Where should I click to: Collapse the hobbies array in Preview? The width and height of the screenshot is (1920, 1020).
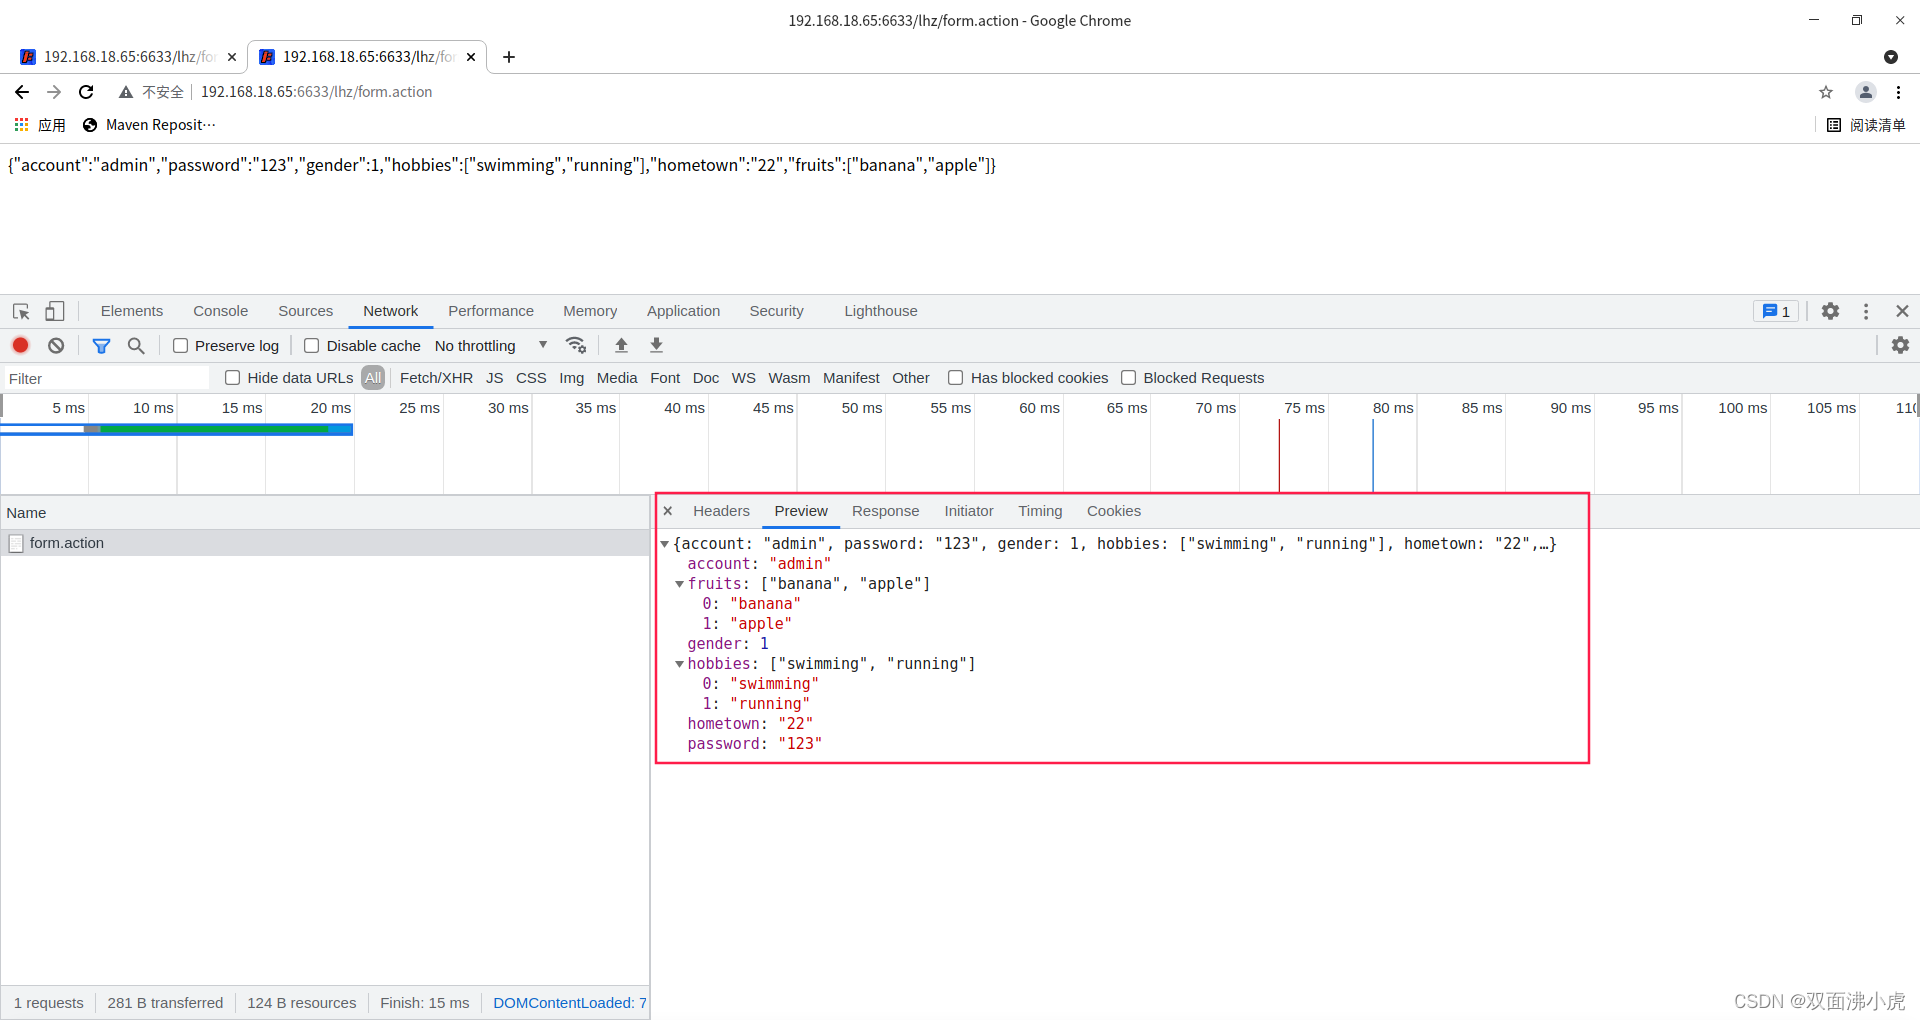point(680,664)
